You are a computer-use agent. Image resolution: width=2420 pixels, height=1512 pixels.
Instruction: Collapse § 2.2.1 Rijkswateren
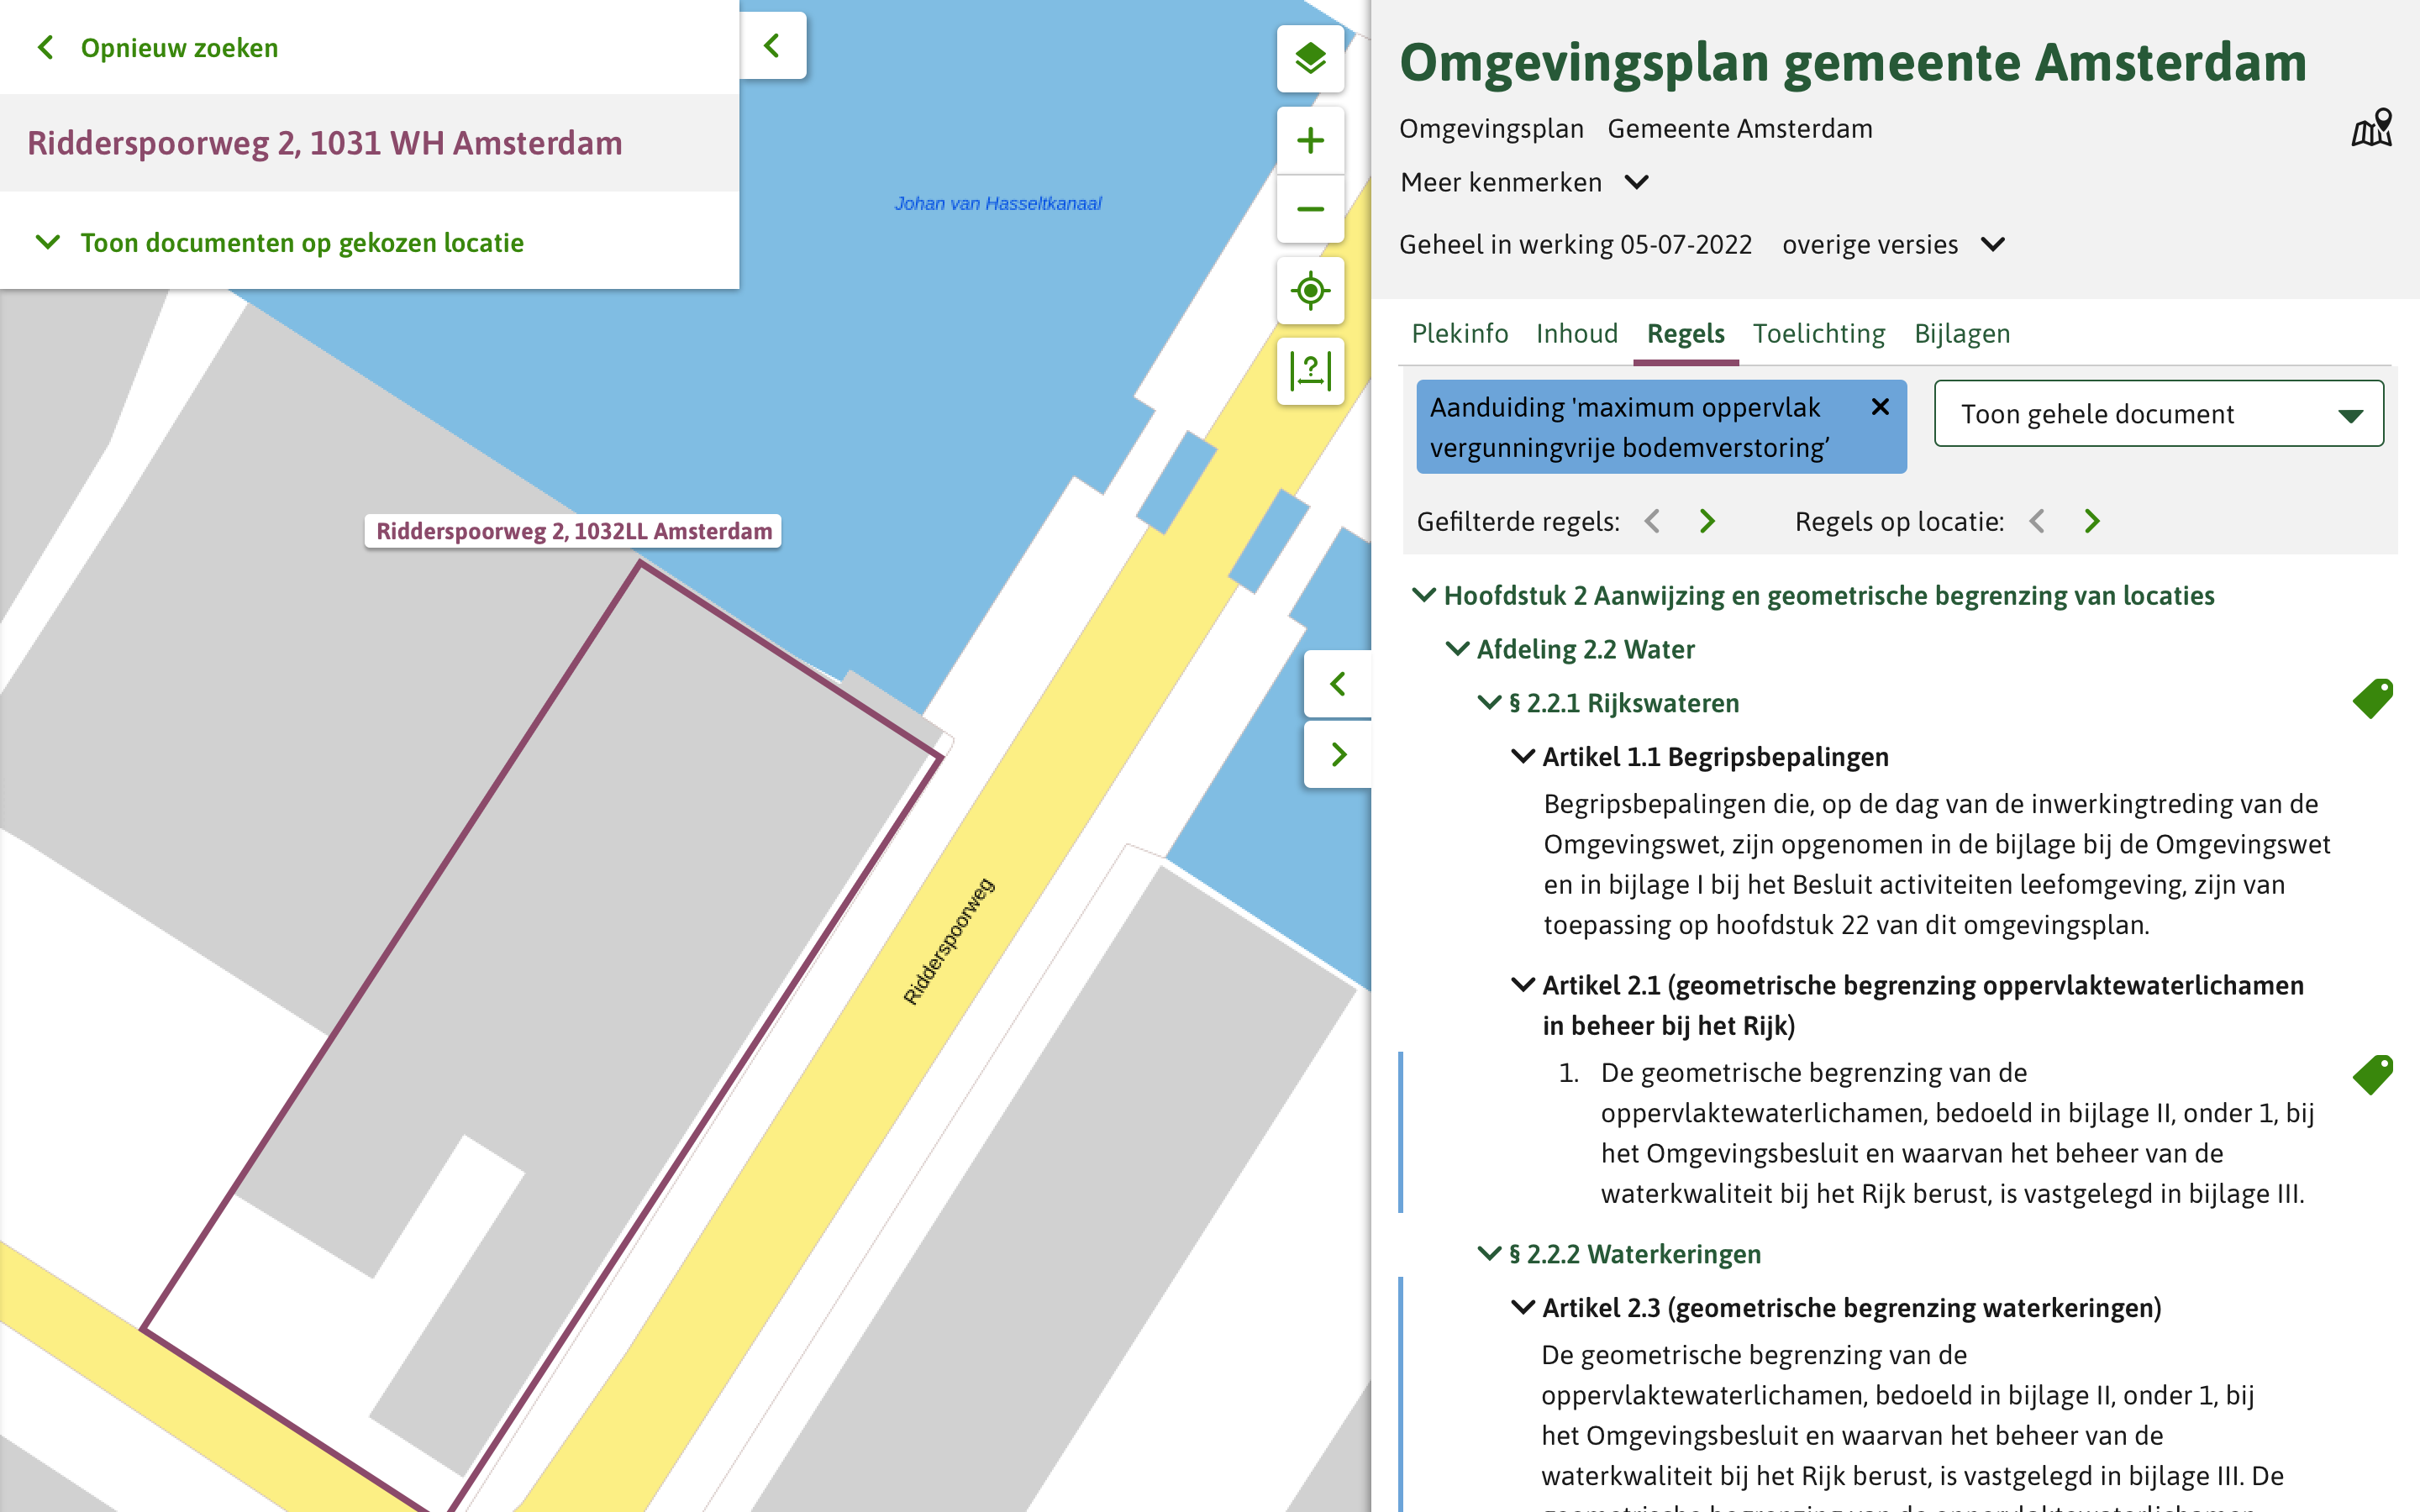(x=1490, y=703)
